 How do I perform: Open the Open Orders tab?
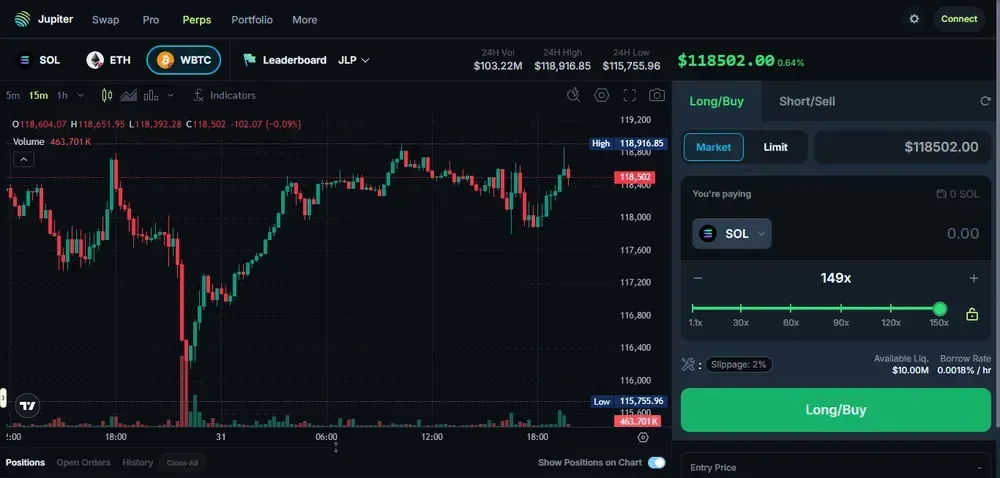point(84,463)
